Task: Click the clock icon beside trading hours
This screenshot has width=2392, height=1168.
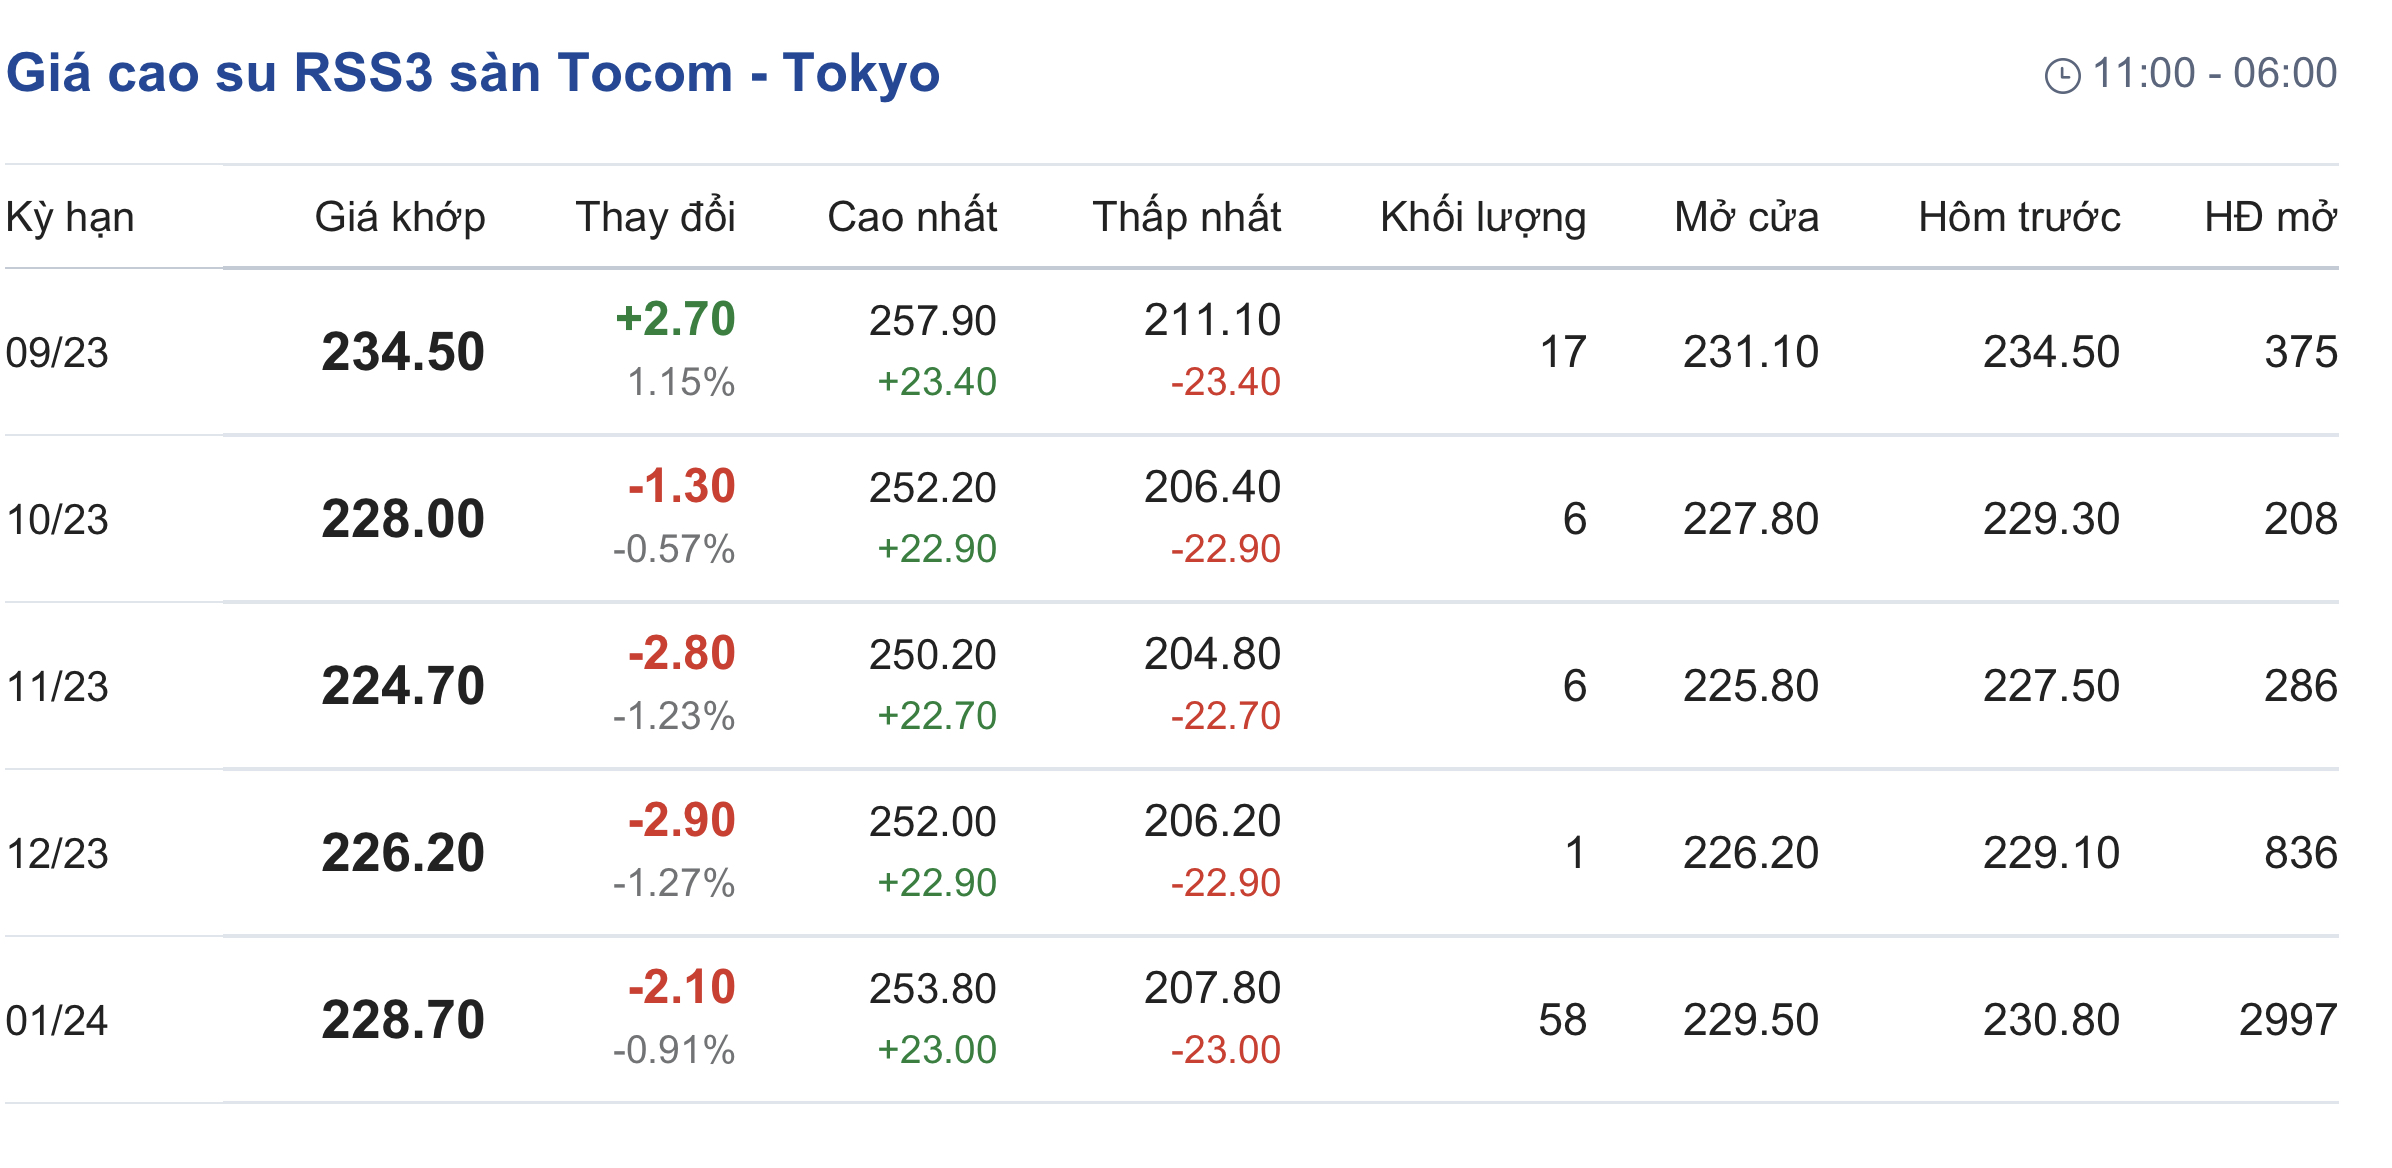Action: [2062, 76]
